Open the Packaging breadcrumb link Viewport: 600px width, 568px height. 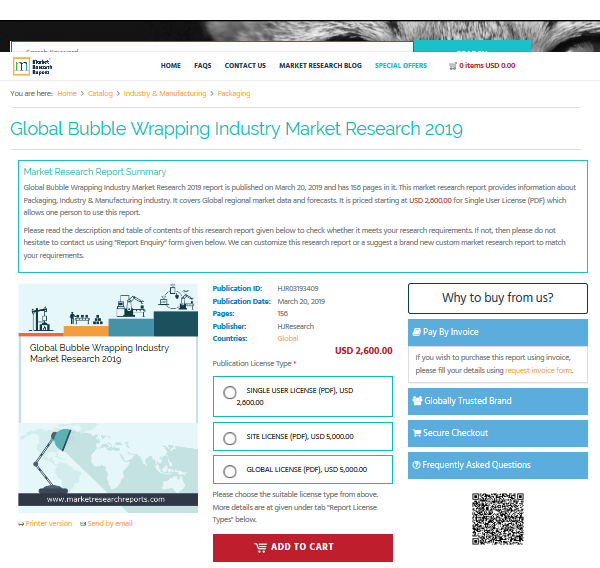[x=234, y=93]
